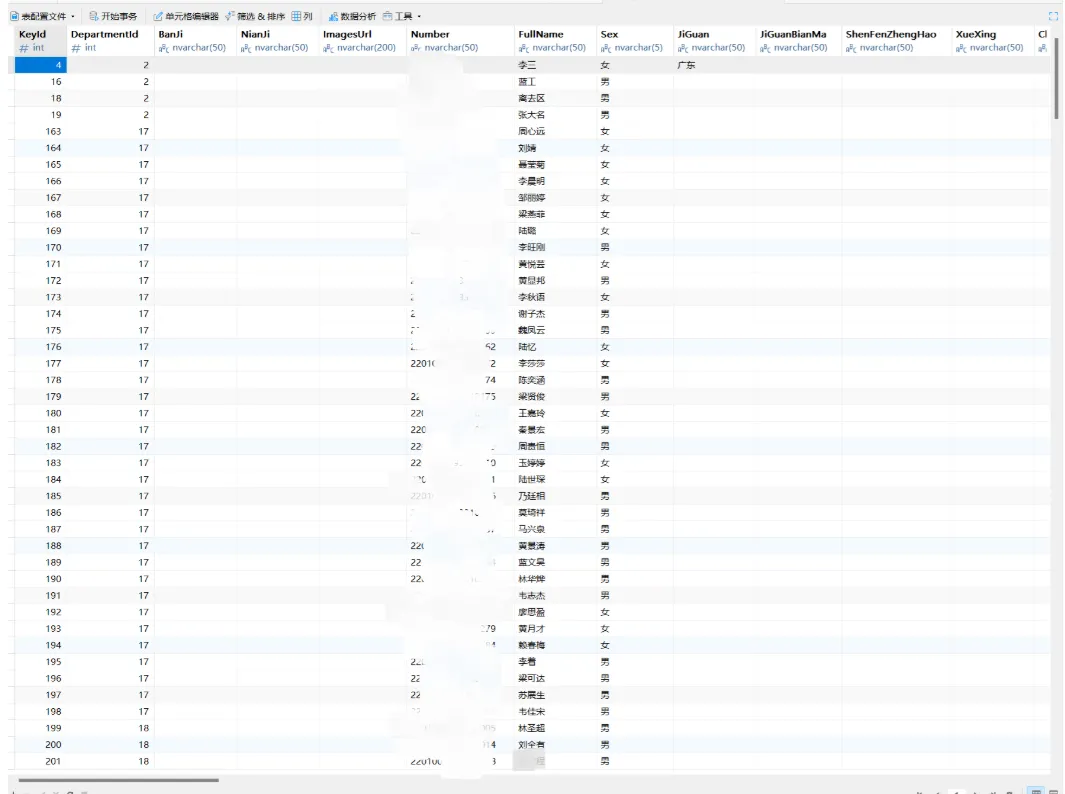
Task: Select the DepartmentId column header
Action: [111, 41]
